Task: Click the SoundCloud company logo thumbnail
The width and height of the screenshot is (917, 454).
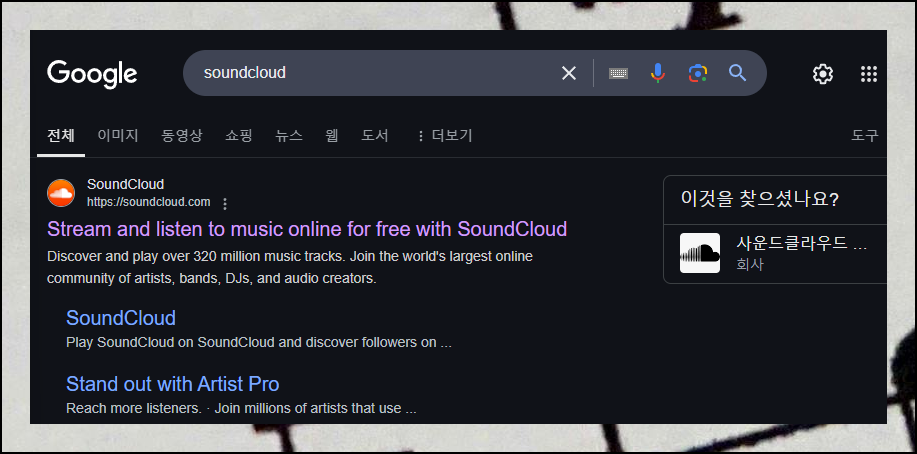Action: (699, 253)
